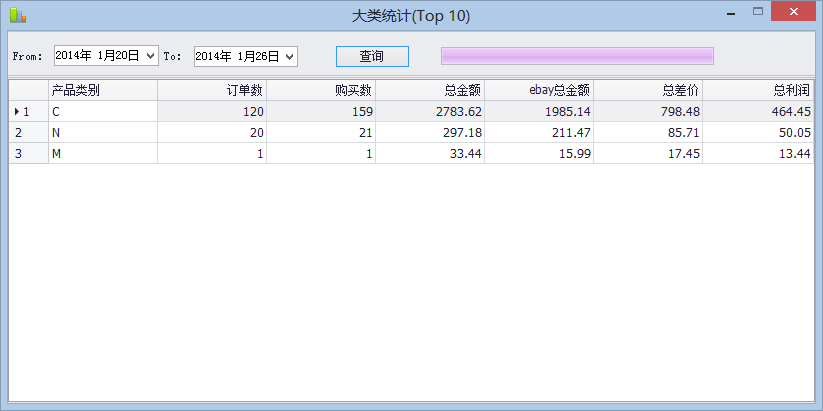
Task: Open the From date dropdown
Action: click(151, 57)
